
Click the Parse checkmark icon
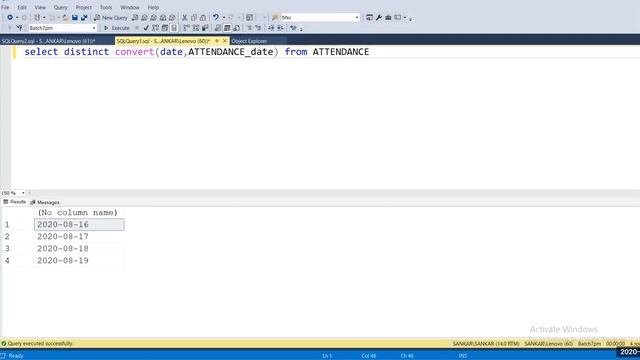pyautogui.click(x=146, y=28)
